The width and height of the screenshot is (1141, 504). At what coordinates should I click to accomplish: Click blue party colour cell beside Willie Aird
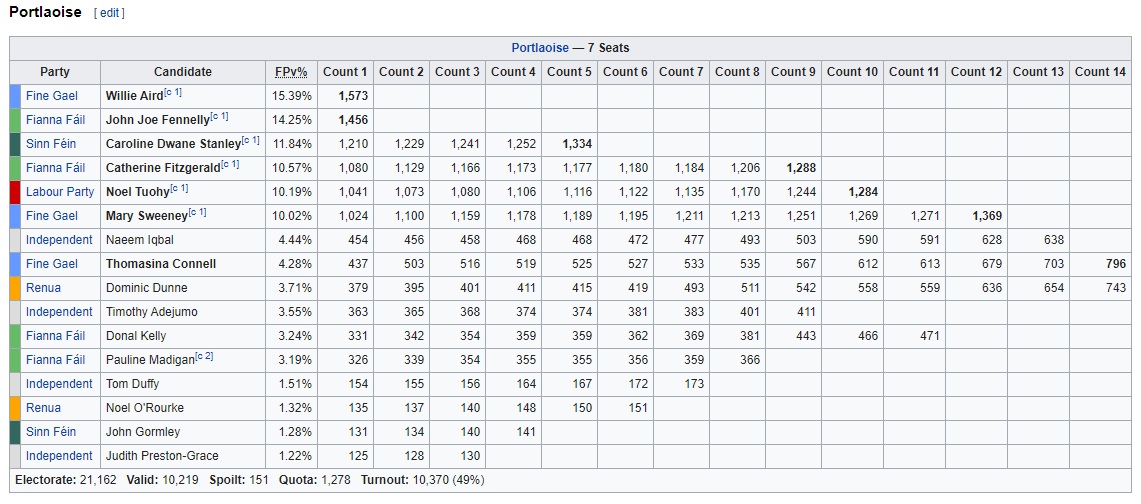15,96
